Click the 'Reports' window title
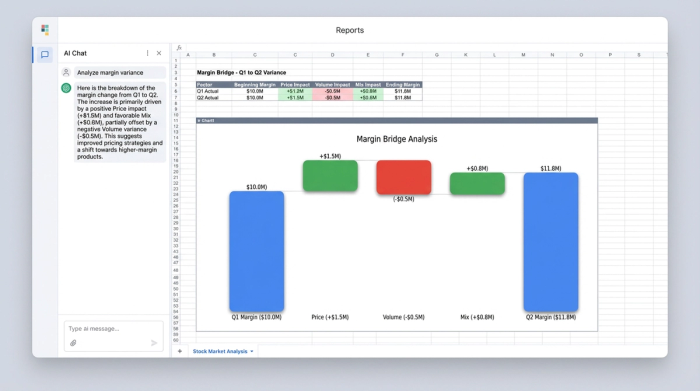Screen dimensions: 700x391 (x=350, y=30)
